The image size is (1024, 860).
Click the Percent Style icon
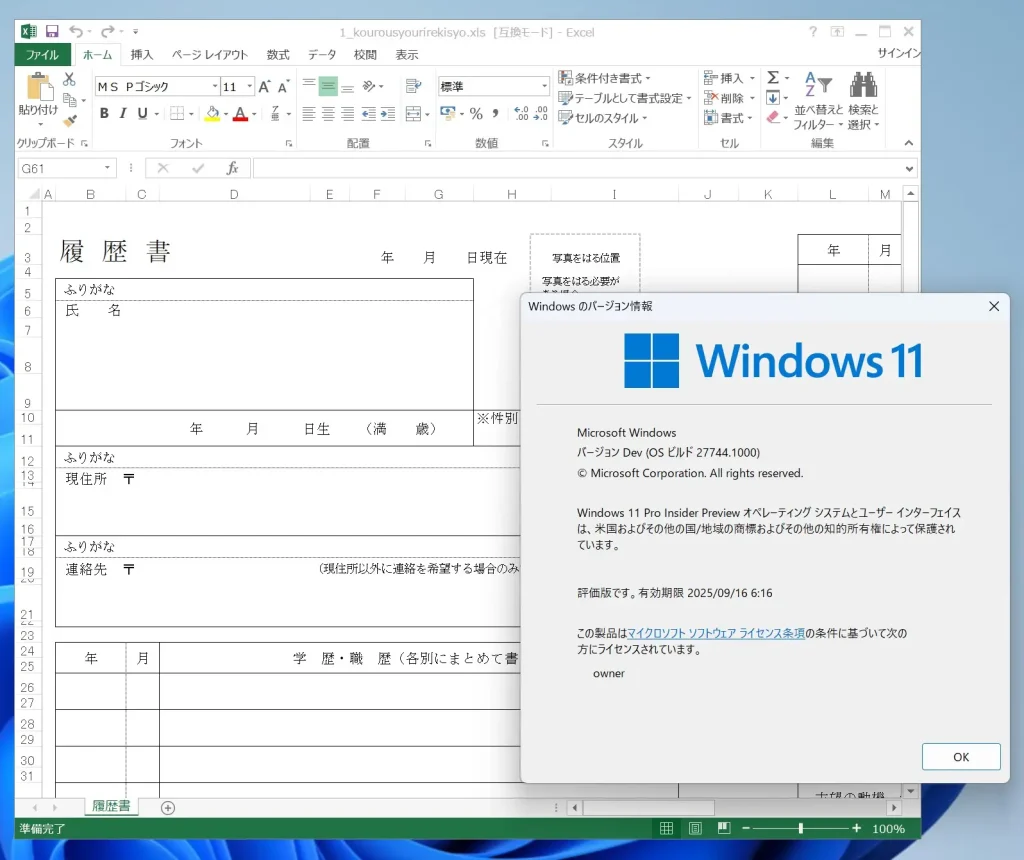476,114
